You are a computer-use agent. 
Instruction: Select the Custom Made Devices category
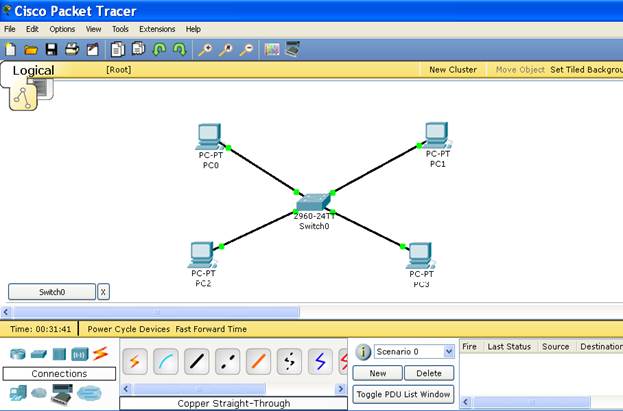[x=62, y=394]
